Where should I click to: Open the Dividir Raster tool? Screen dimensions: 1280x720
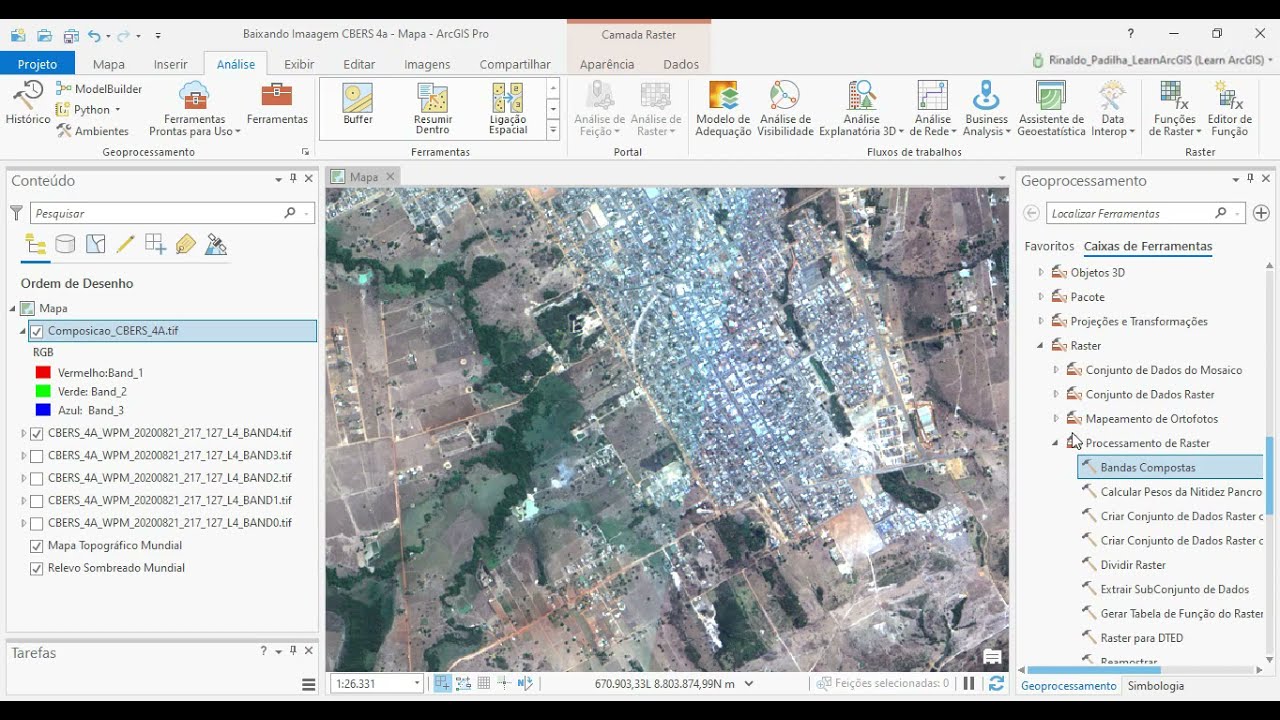click(x=1133, y=565)
